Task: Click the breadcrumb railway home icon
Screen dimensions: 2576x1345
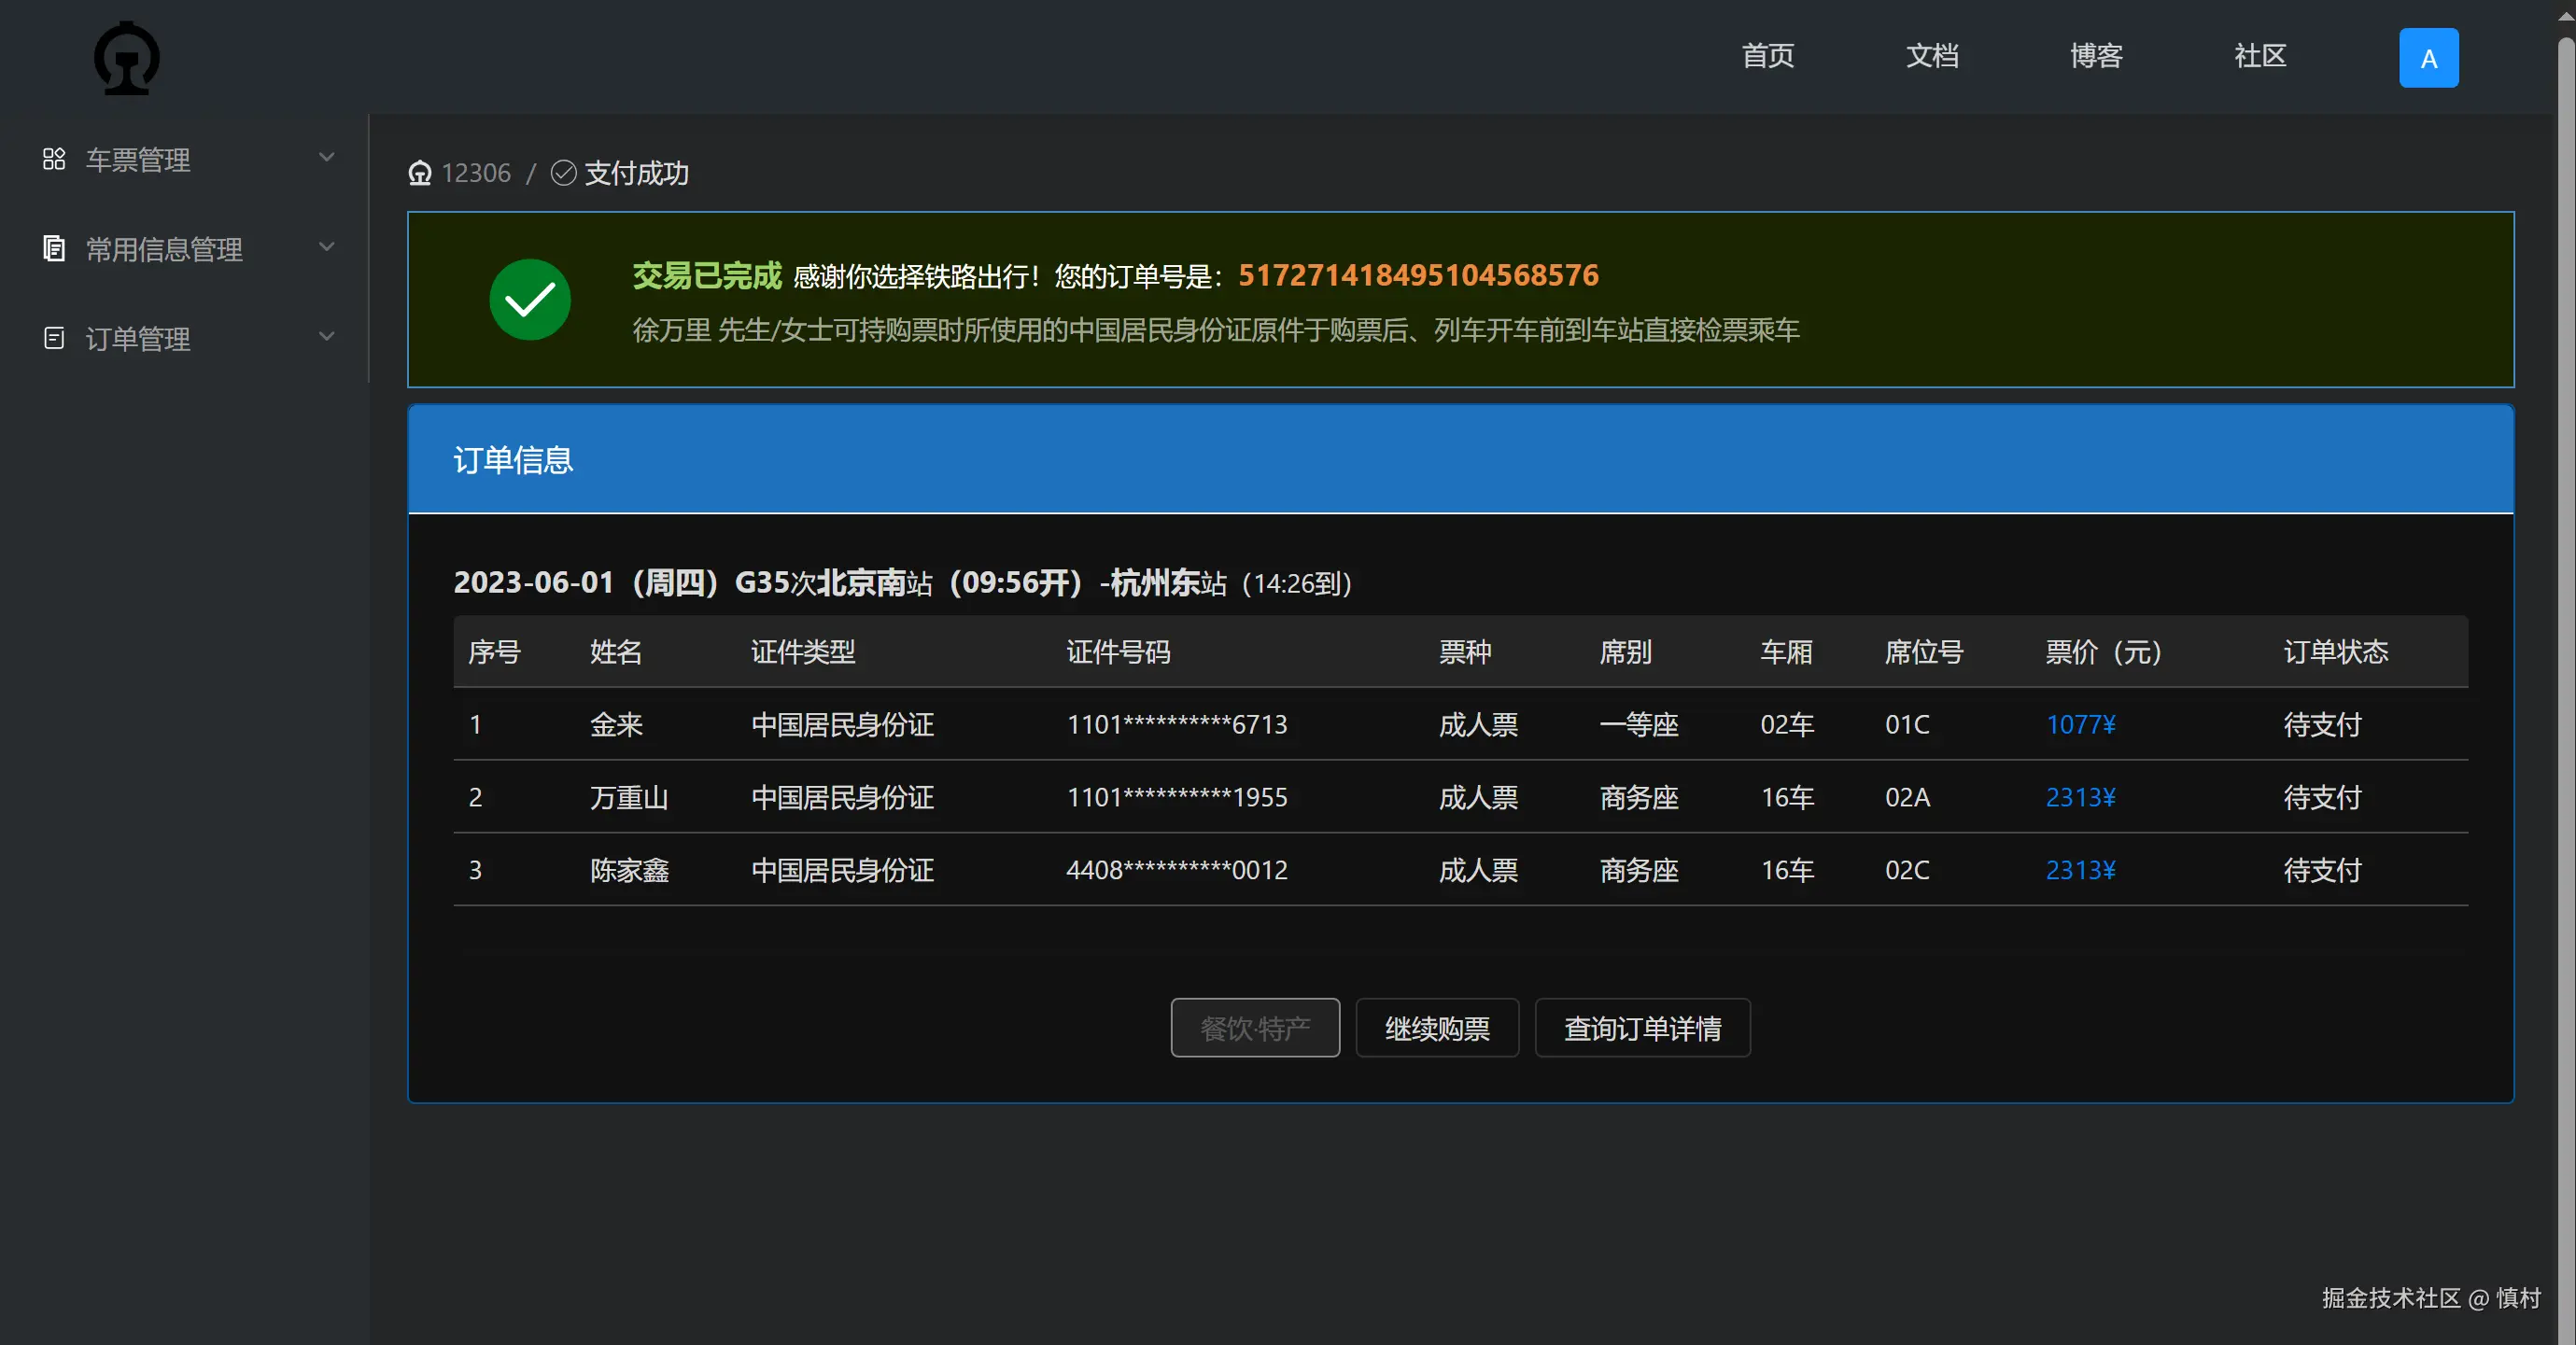Action: tap(420, 173)
